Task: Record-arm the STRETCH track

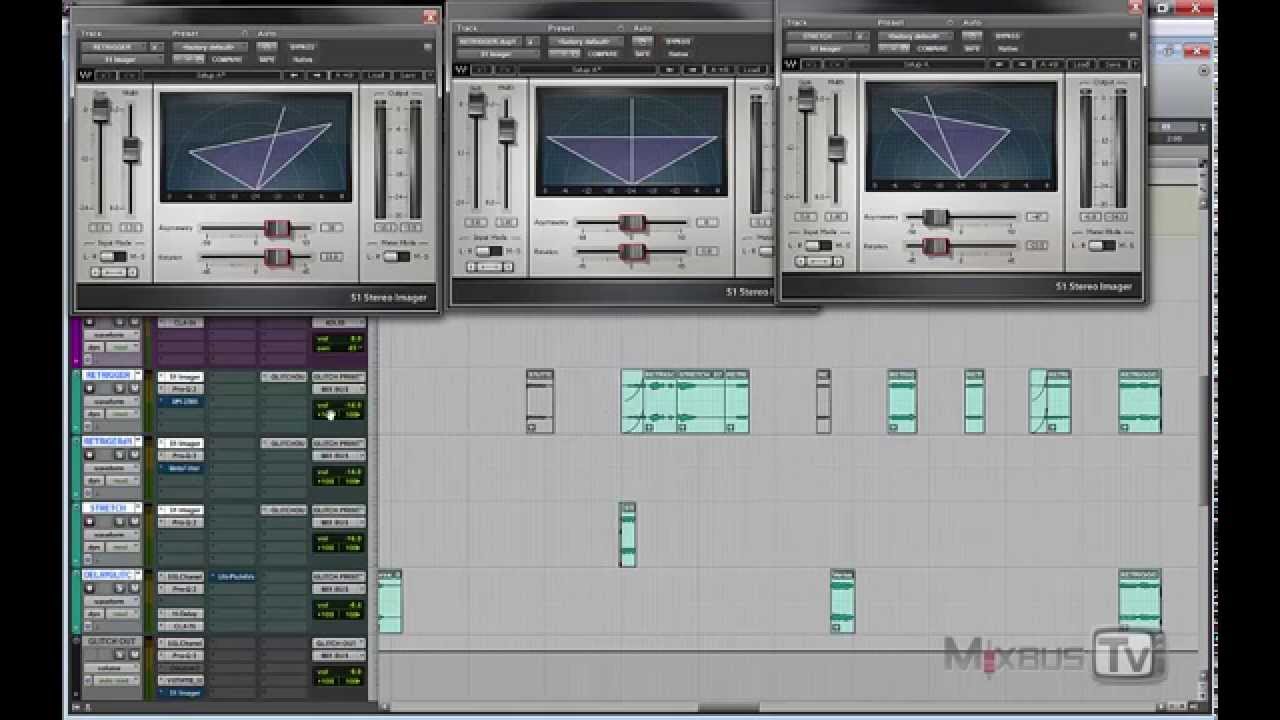Action: click(x=89, y=522)
